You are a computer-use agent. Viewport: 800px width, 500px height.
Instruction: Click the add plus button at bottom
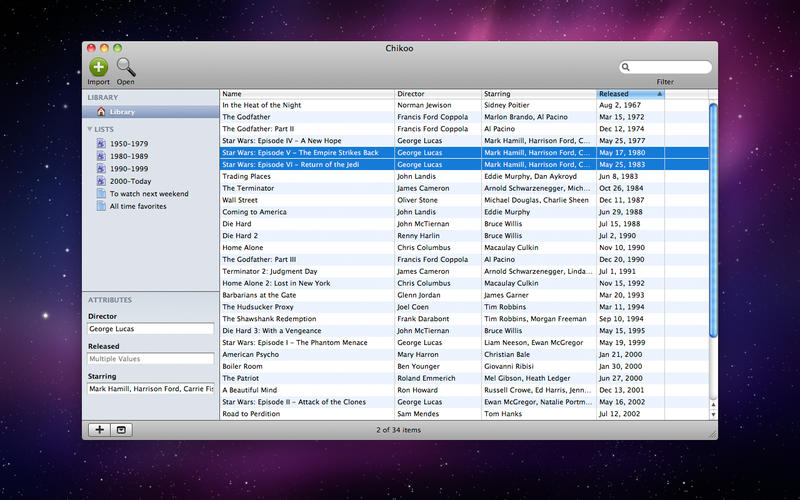pos(99,430)
